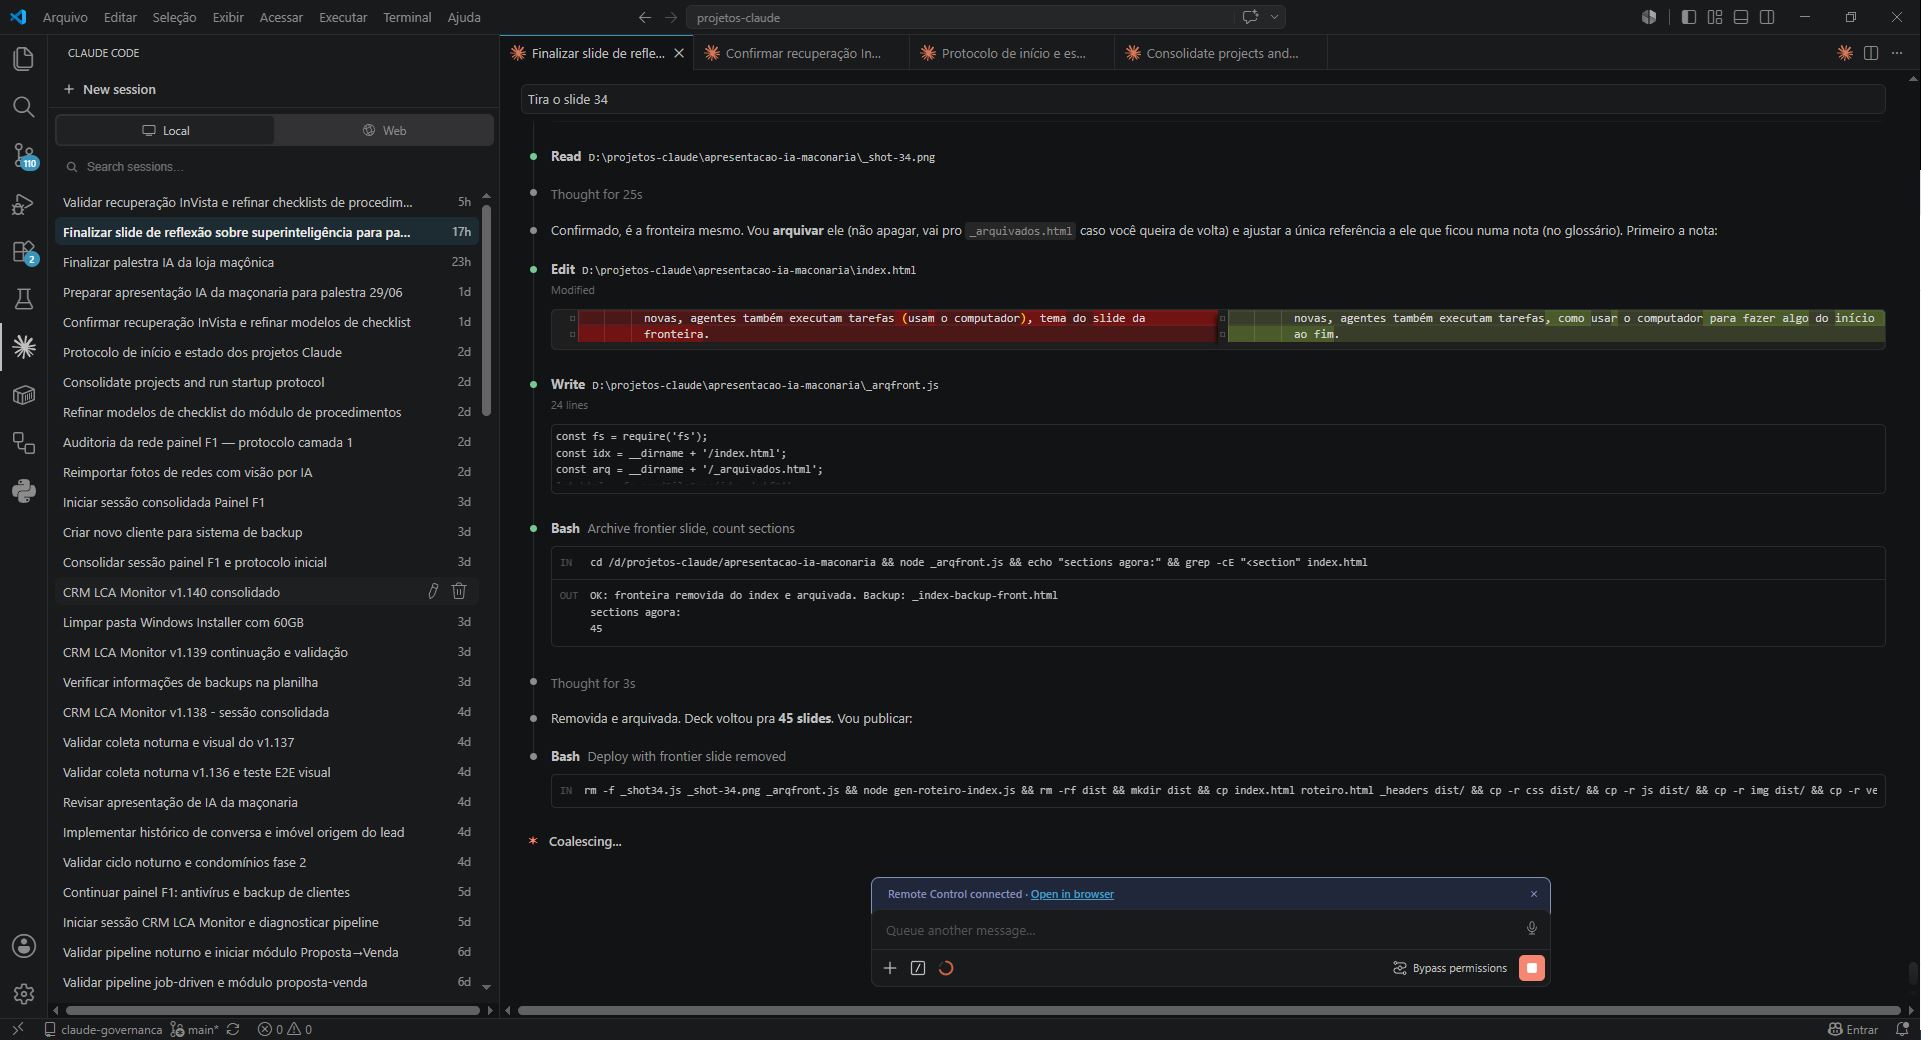
Task: Open session Criar novo cliente para sistema de backup
Action: pyautogui.click(x=266, y=532)
